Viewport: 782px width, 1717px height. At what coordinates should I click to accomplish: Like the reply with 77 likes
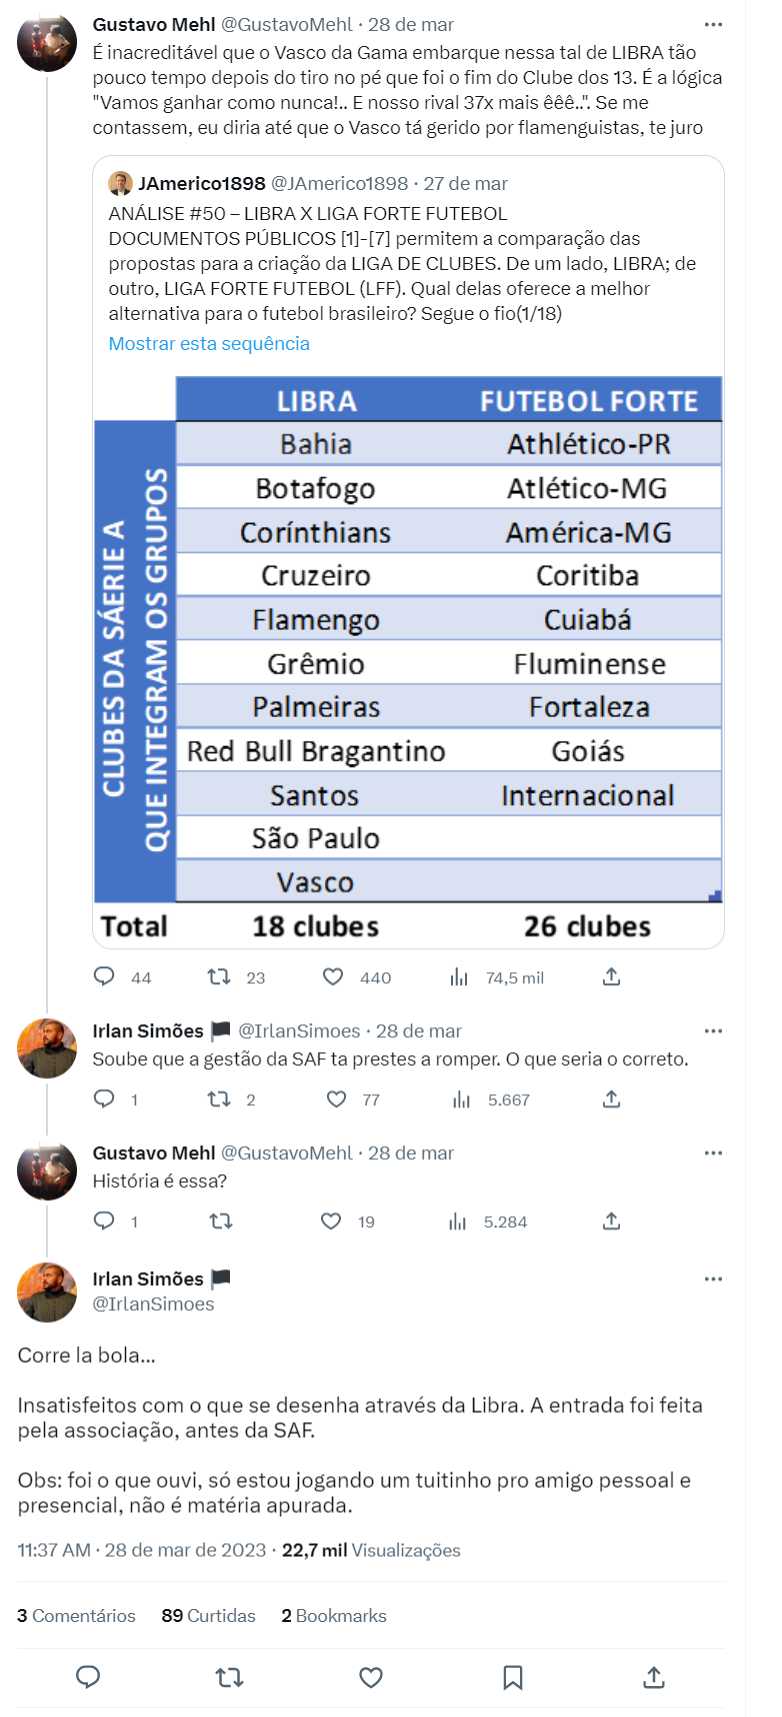(337, 1099)
